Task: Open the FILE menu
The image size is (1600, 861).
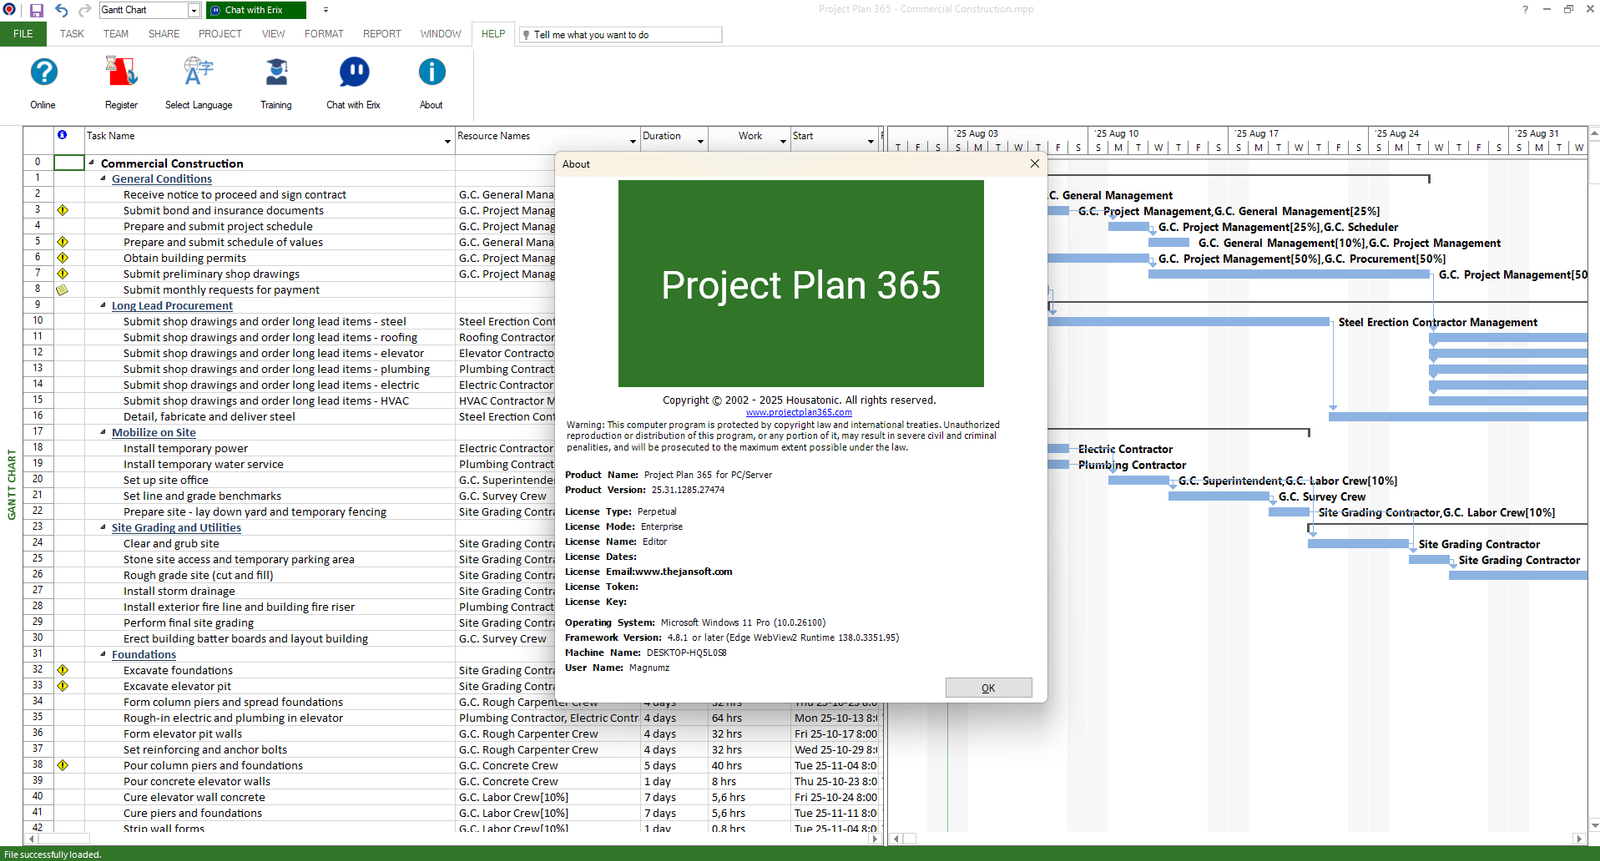Action: (x=23, y=34)
